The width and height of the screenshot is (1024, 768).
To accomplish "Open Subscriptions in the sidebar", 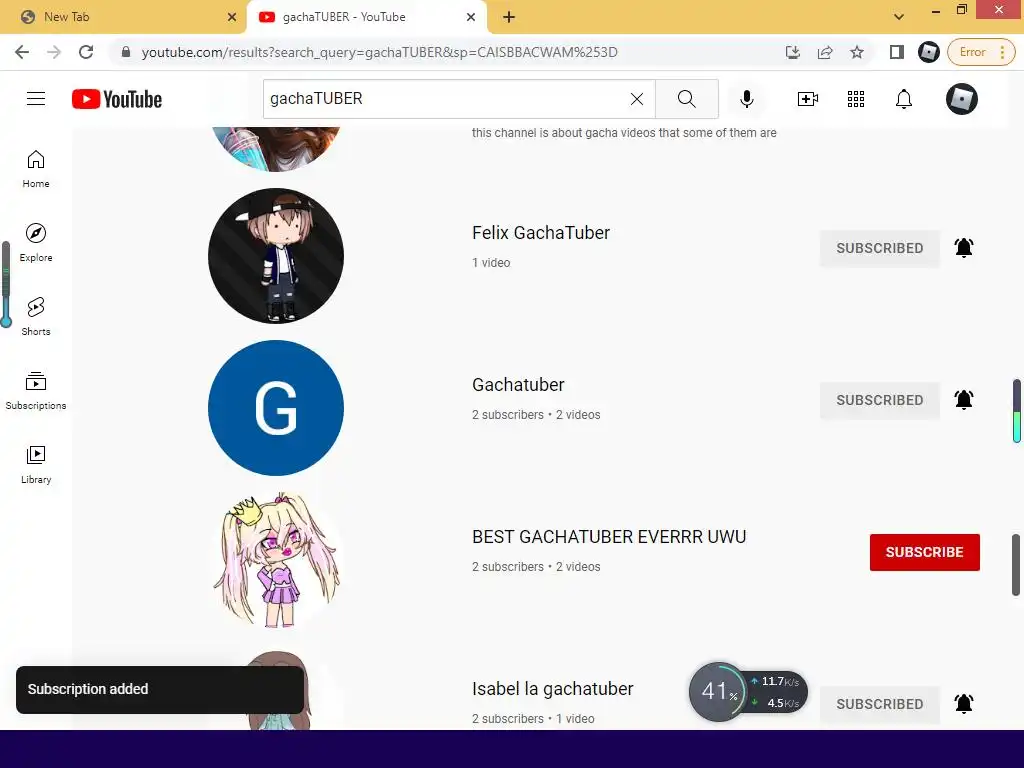I will 36,391.
